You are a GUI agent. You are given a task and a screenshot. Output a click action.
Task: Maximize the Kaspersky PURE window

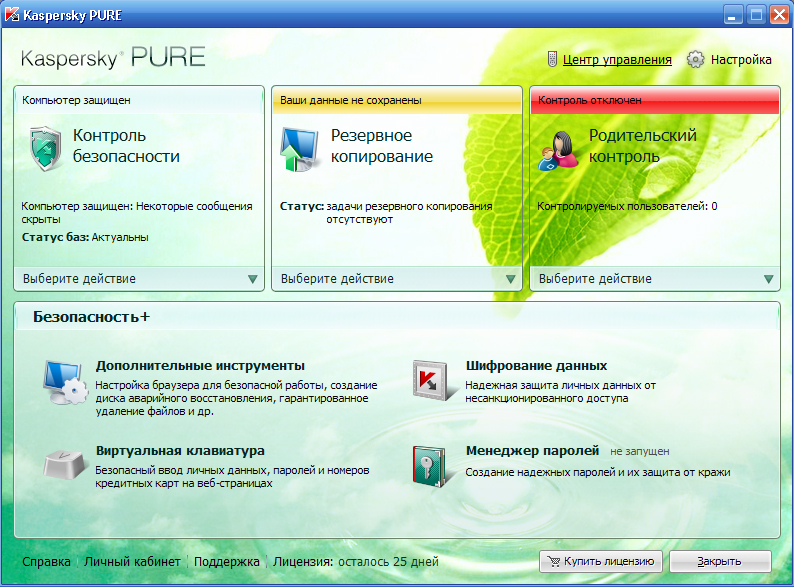[756, 15]
